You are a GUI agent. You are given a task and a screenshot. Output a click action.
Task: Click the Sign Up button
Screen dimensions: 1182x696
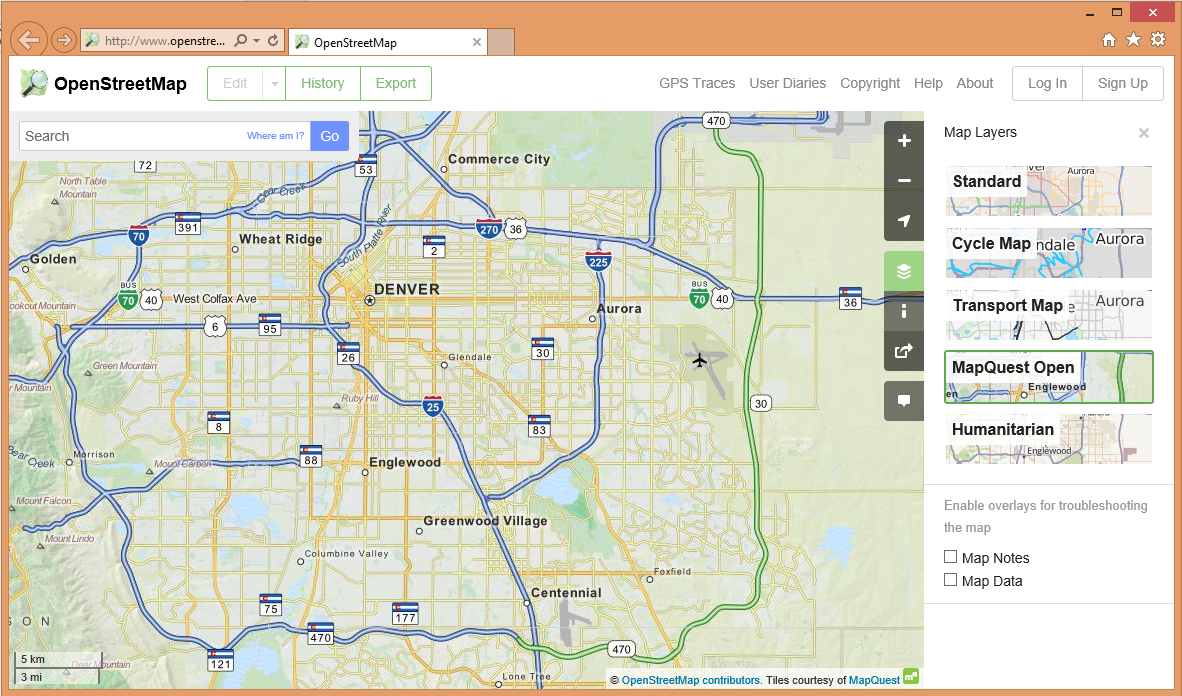1123,84
